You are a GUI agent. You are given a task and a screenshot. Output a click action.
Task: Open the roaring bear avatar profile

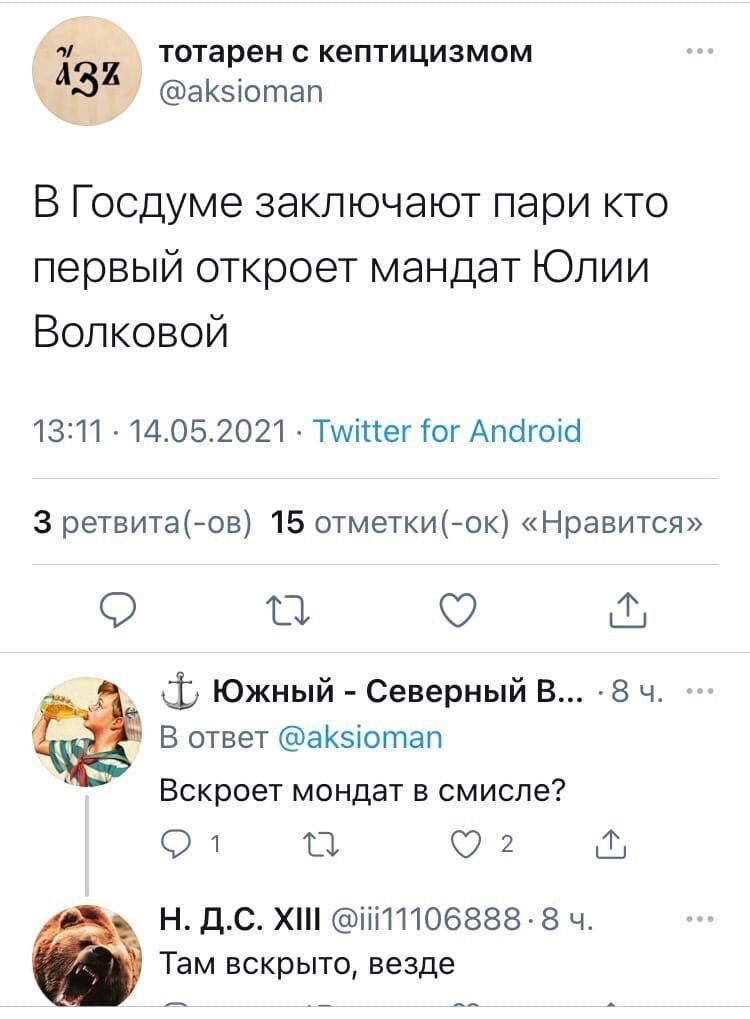point(86,955)
